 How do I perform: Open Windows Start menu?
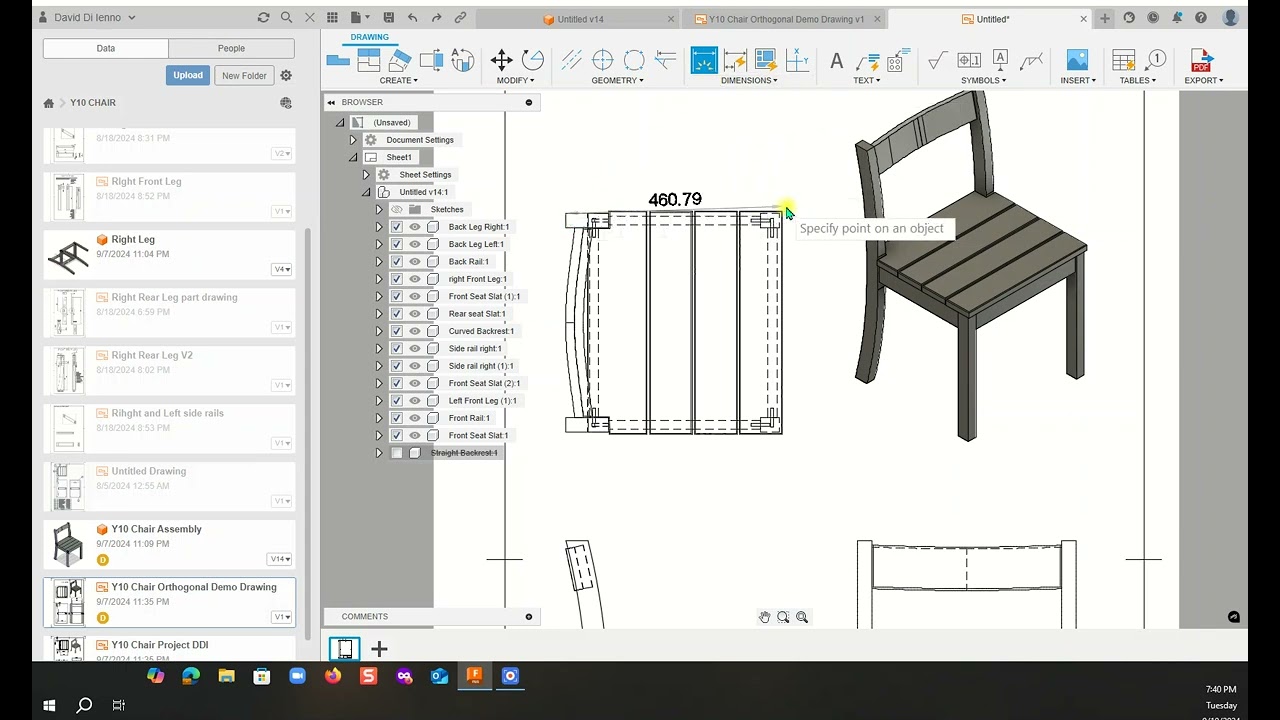click(x=49, y=705)
